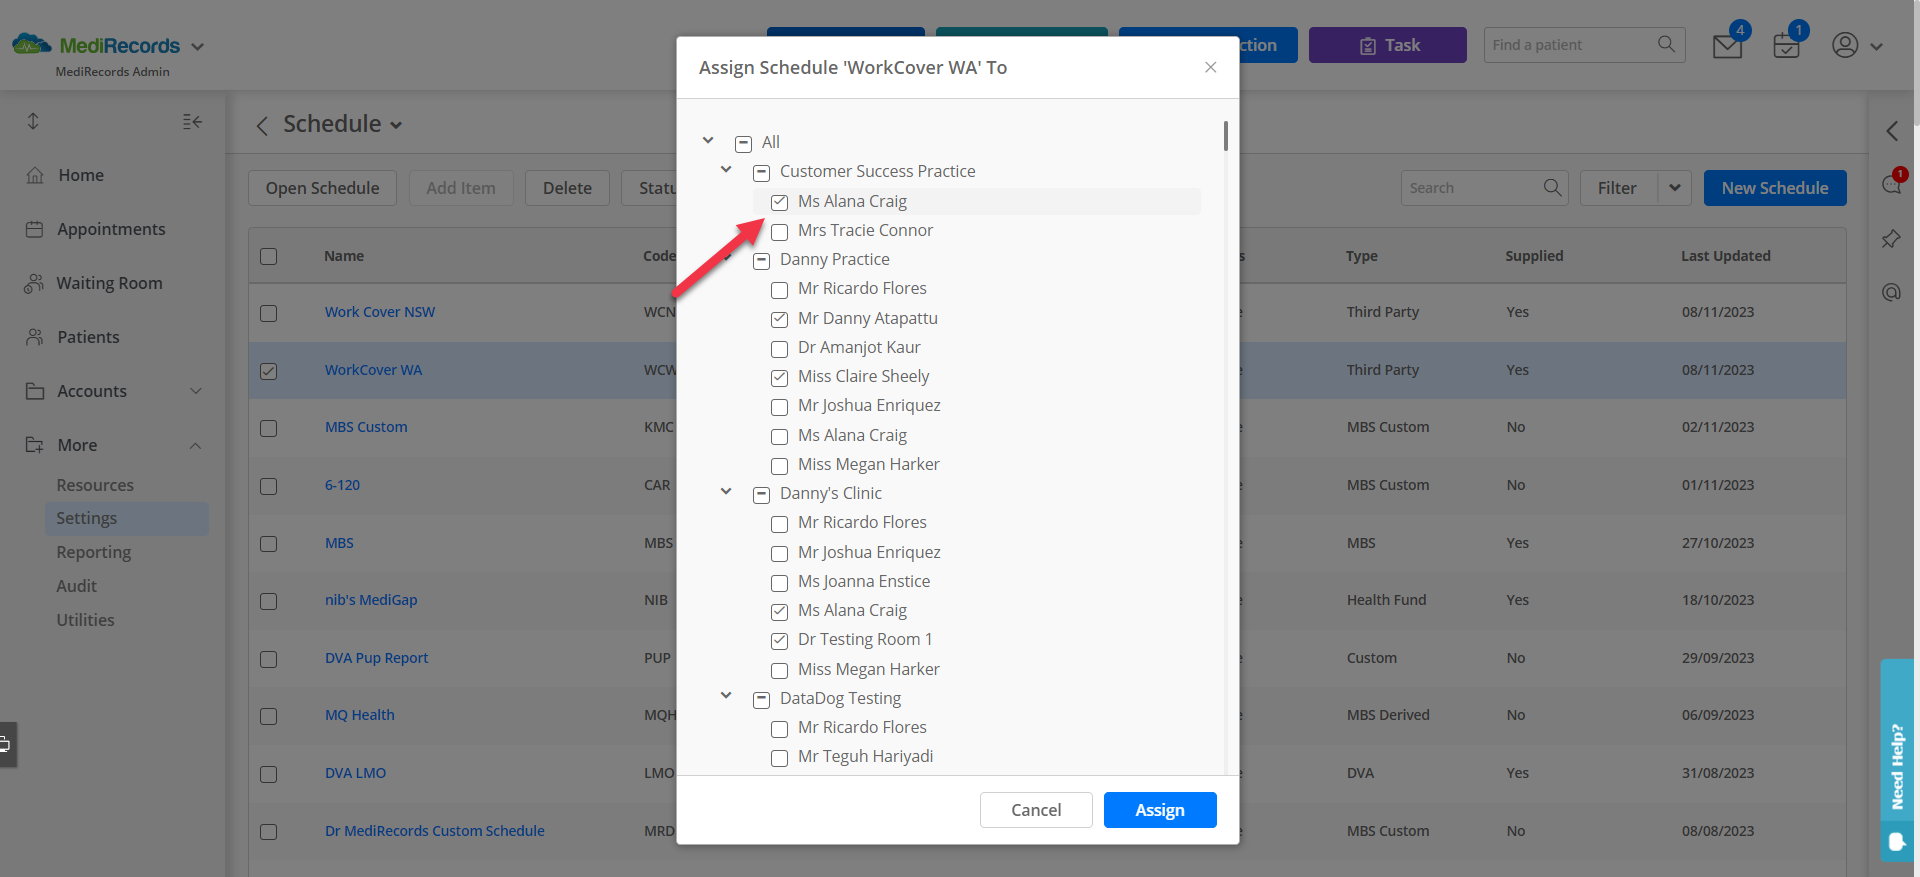Collapse the Danny's Clinic tree node

pyautogui.click(x=726, y=492)
